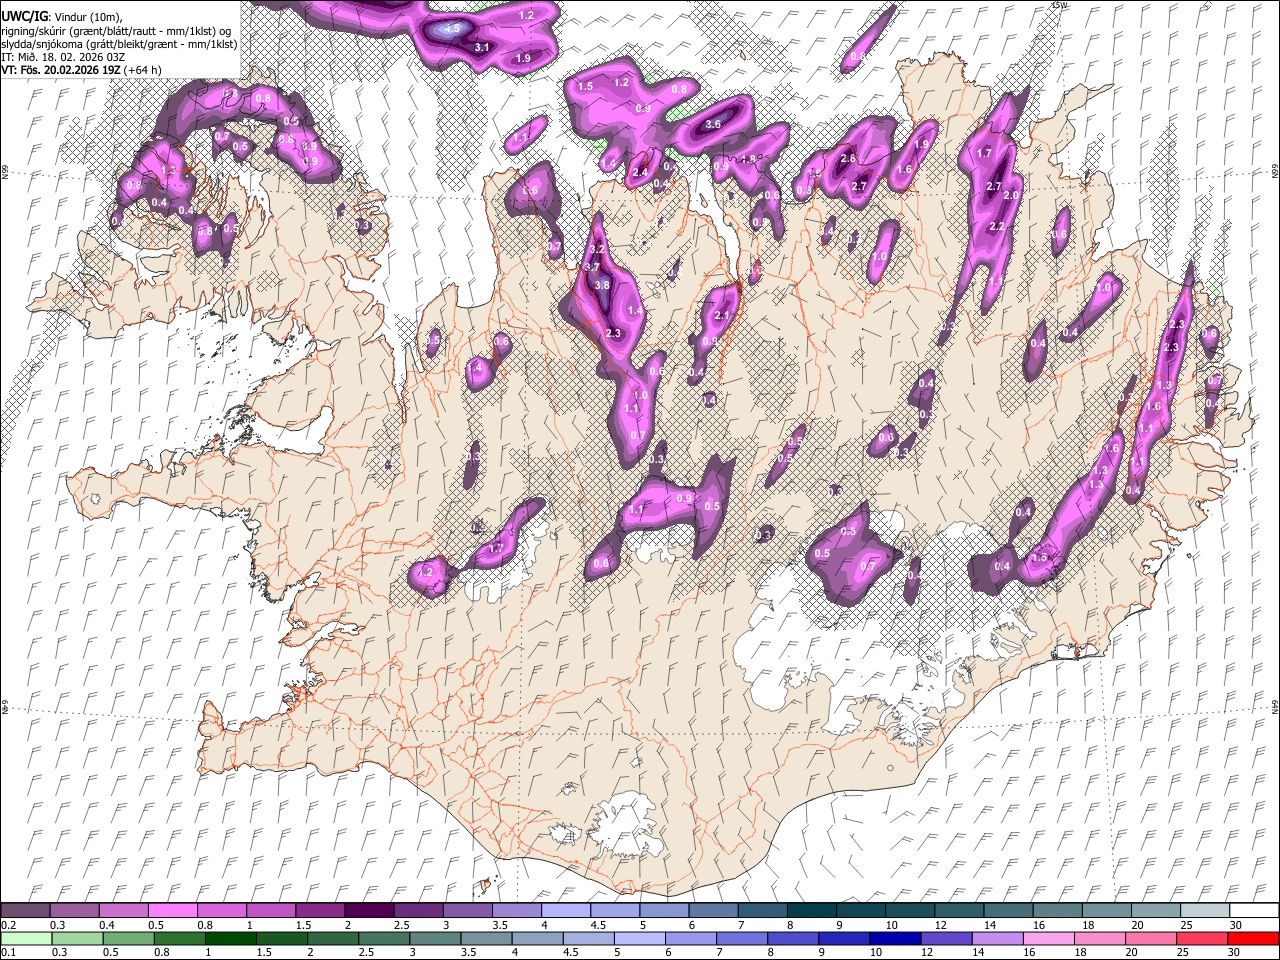Click the 3.7 precipitation value on the map
The image size is (1280, 960).
click(591, 267)
